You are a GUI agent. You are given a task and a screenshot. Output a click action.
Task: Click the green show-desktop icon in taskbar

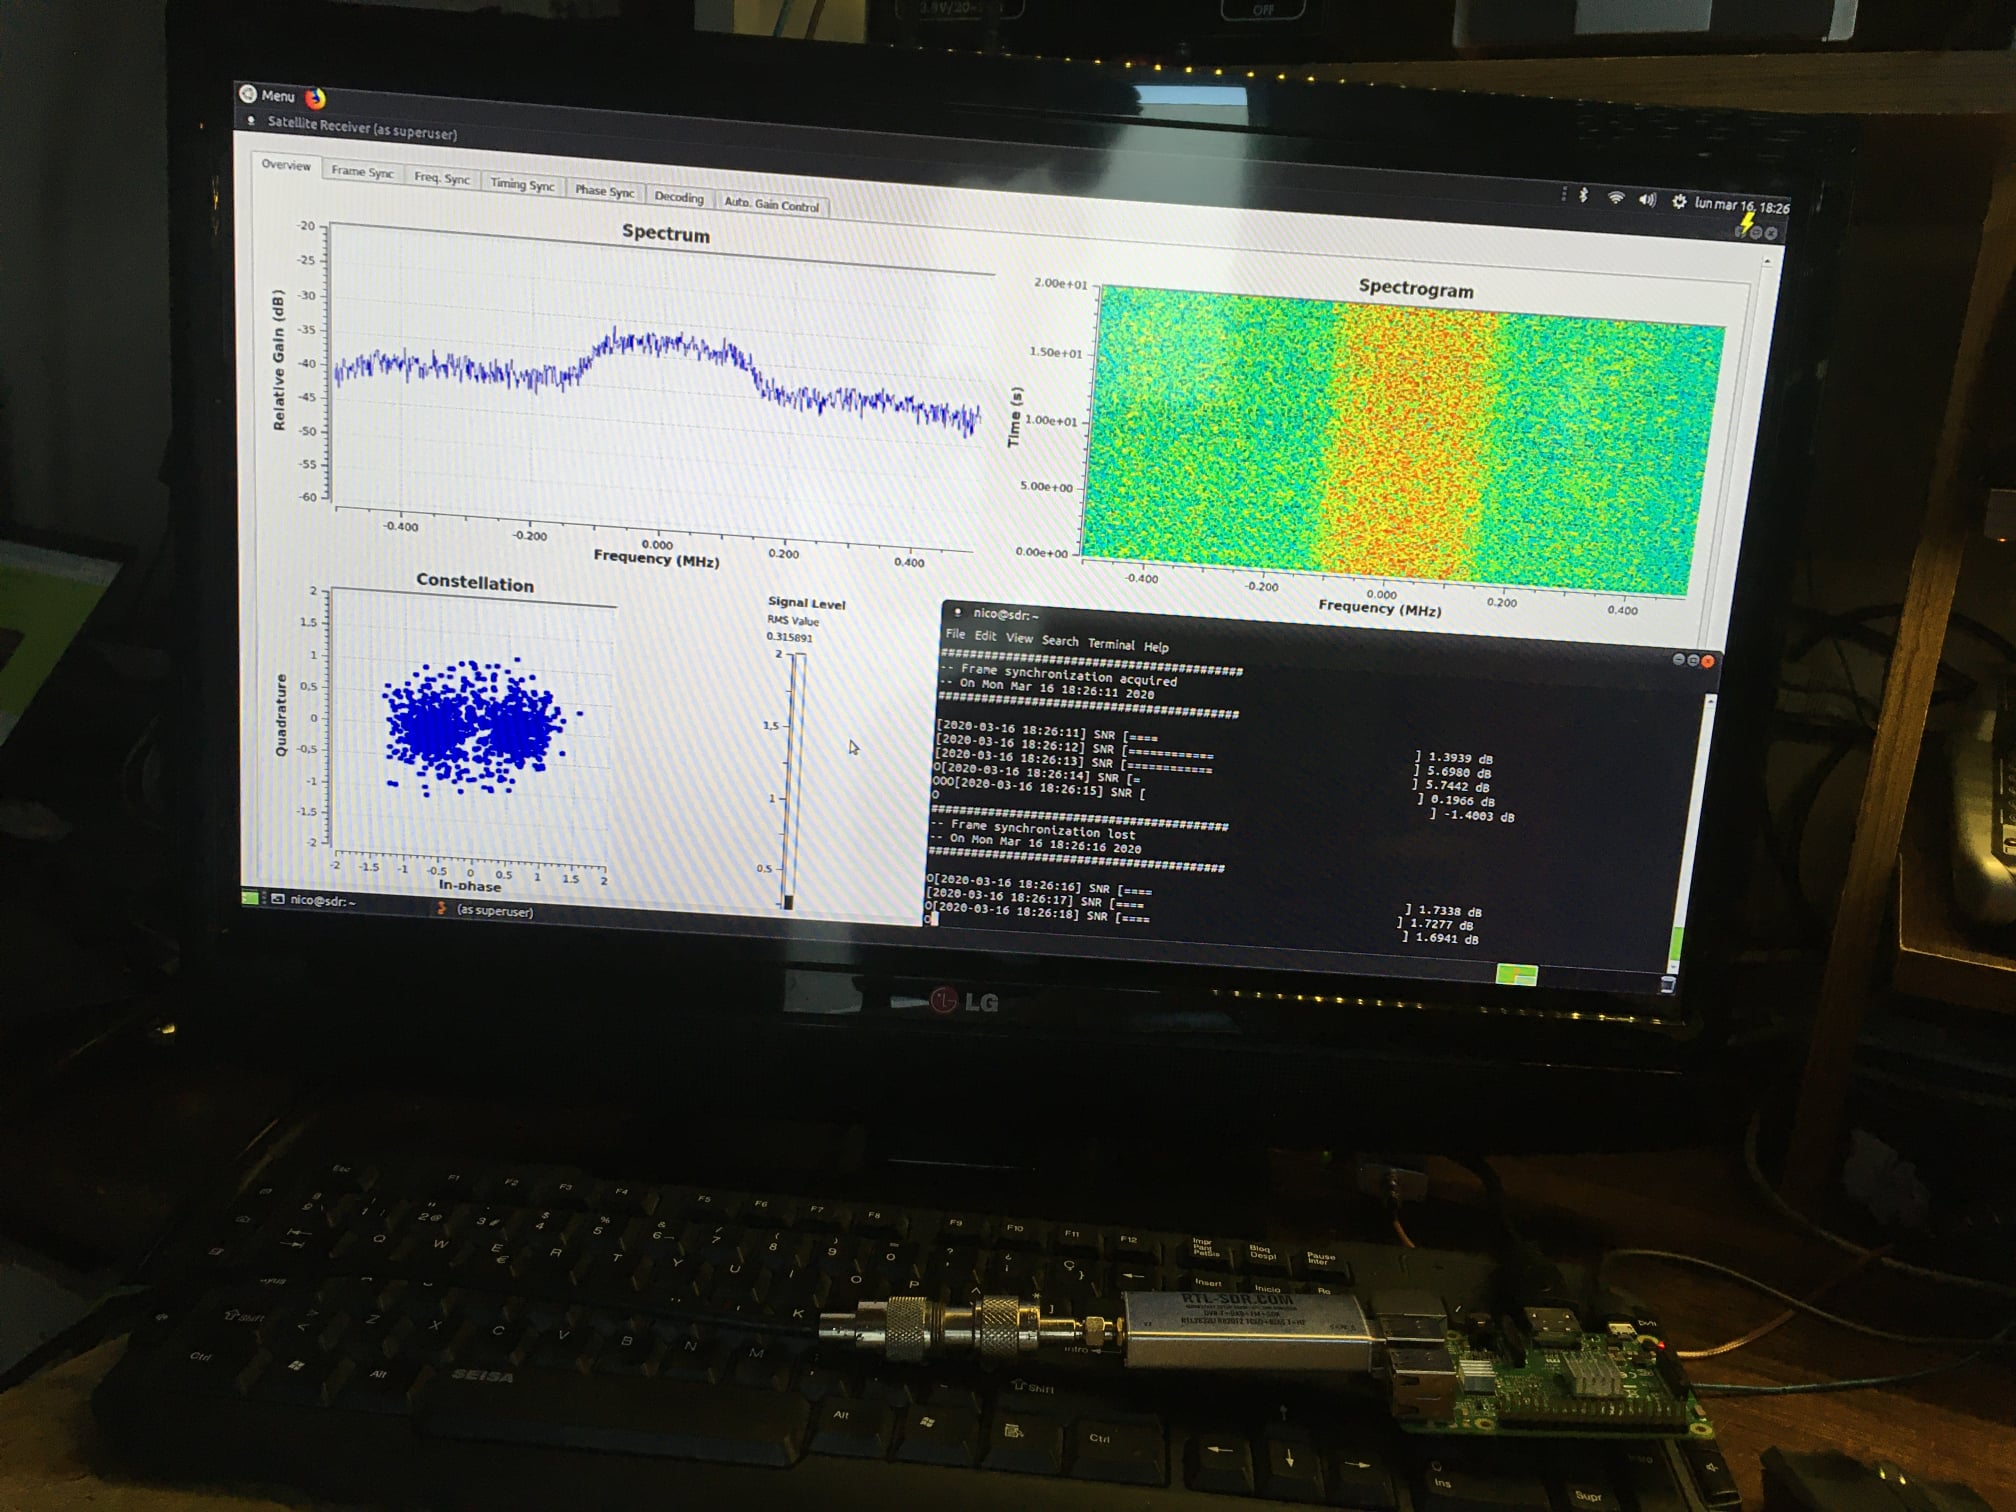click(x=250, y=897)
